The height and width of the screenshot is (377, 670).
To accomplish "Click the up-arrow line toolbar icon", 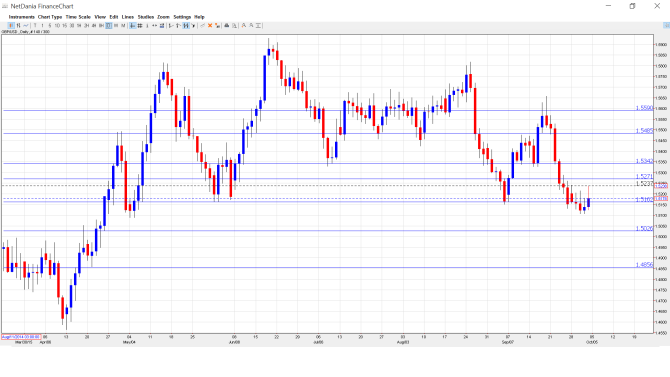I will point(178,26).
